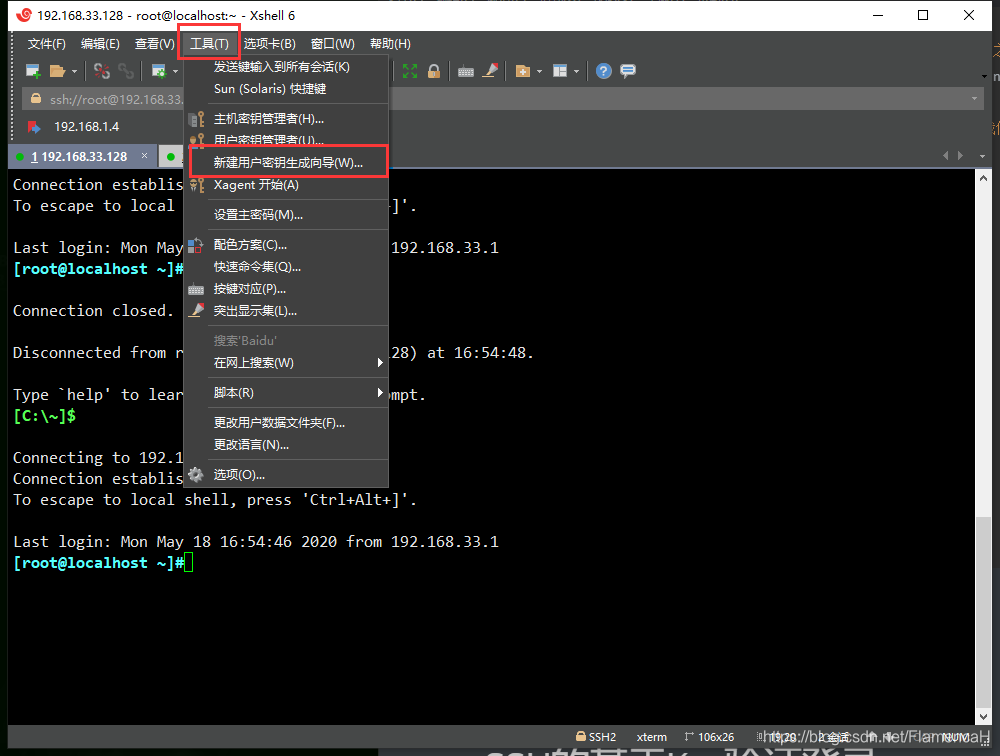This screenshot has width=1000, height=756.
Task: Open 配色方案(C)... from Tools menu
Action: (286, 245)
